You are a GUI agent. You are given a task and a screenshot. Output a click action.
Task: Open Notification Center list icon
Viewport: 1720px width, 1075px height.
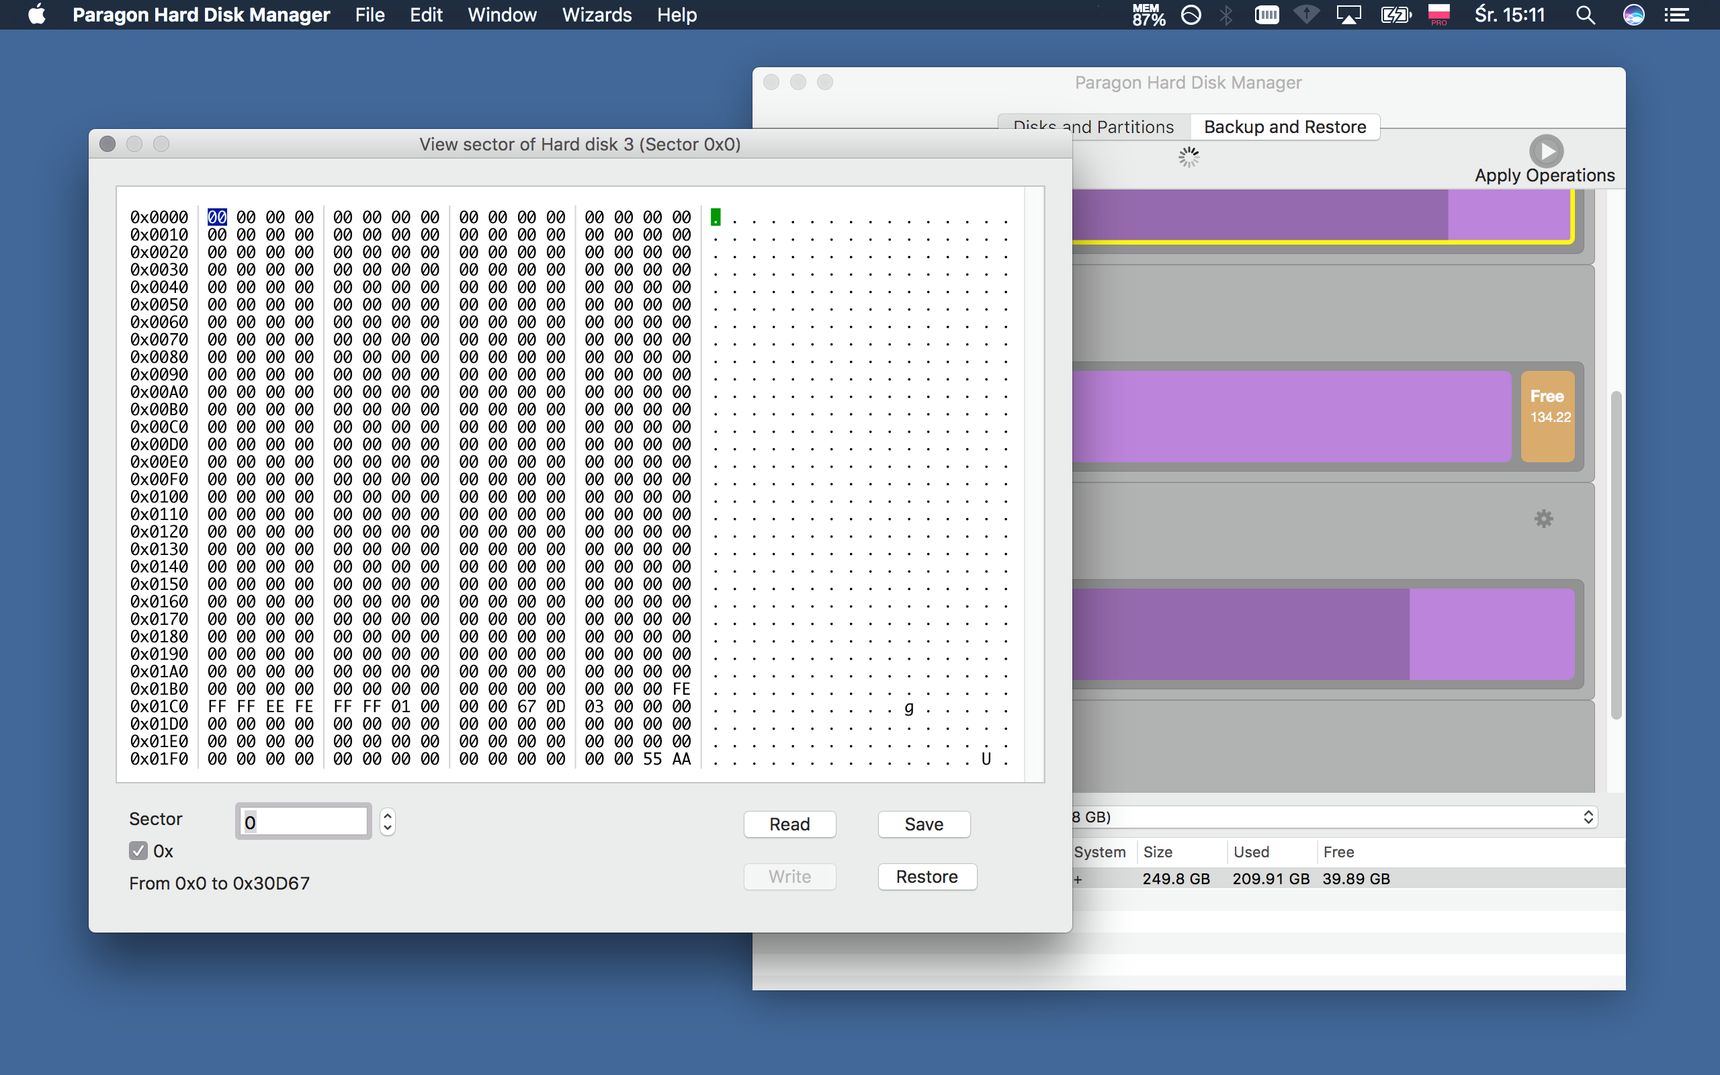click(x=1677, y=15)
